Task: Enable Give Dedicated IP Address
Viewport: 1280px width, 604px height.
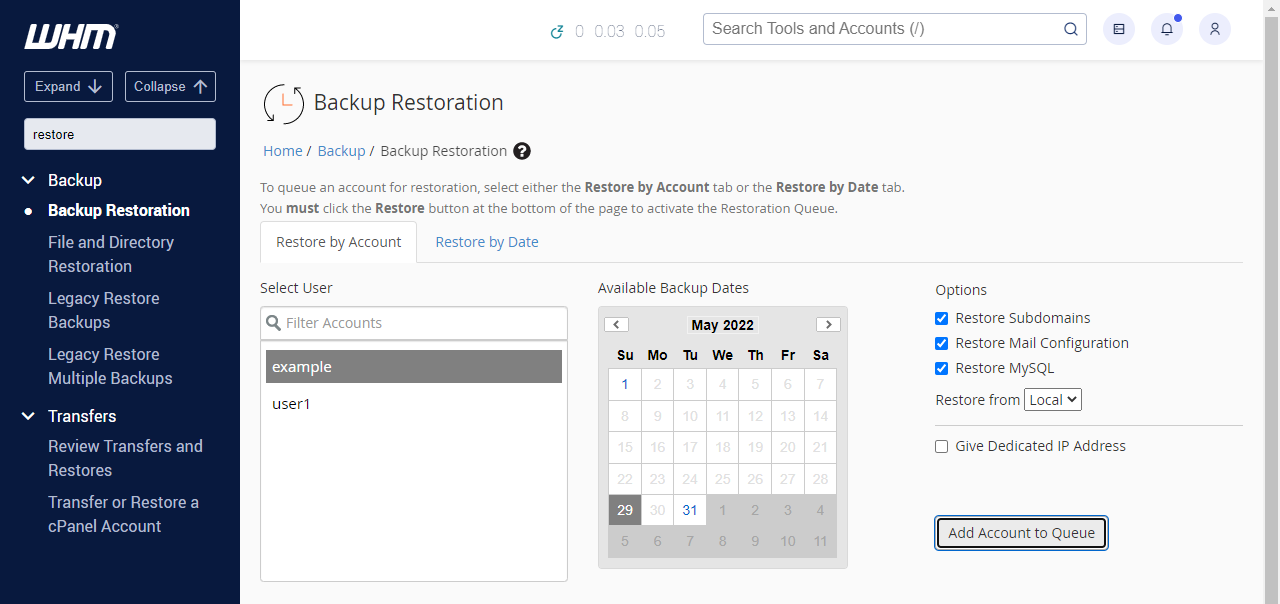Action: (941, 446)
